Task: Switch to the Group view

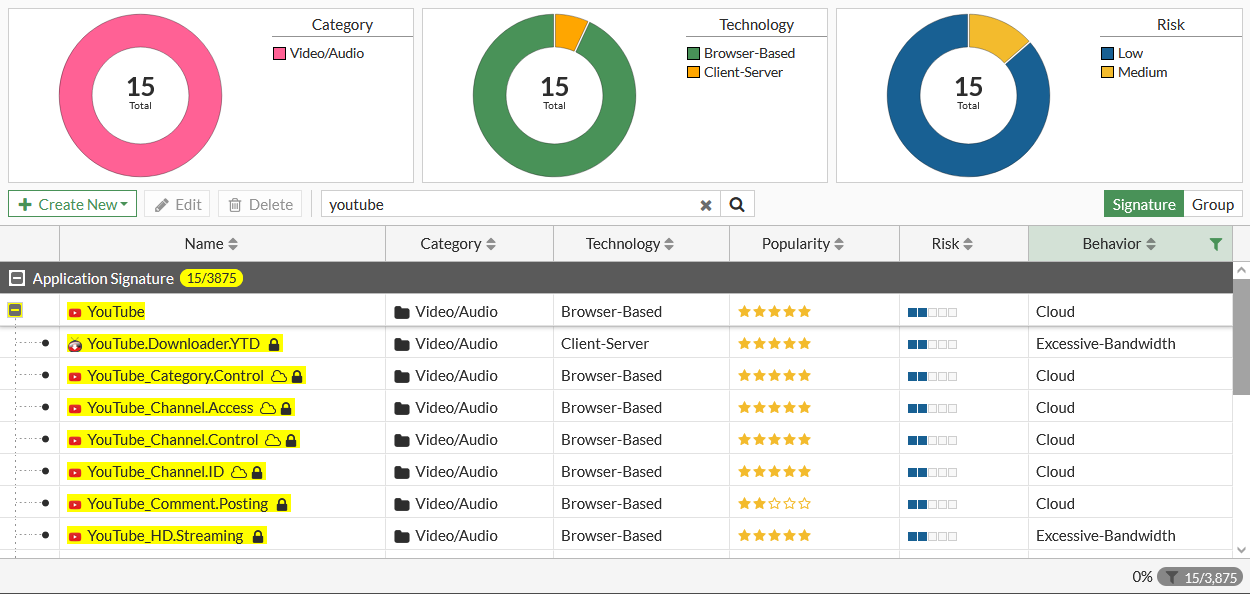Action: 1213,204
